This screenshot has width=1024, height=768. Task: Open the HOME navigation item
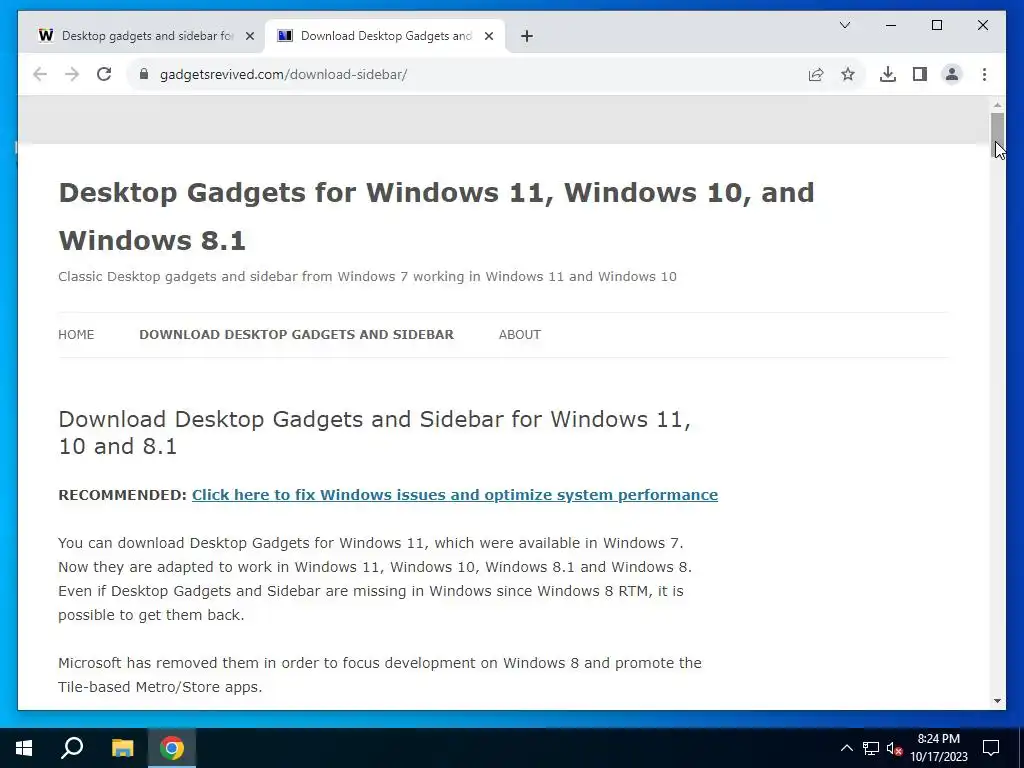[x=76, y=334]
